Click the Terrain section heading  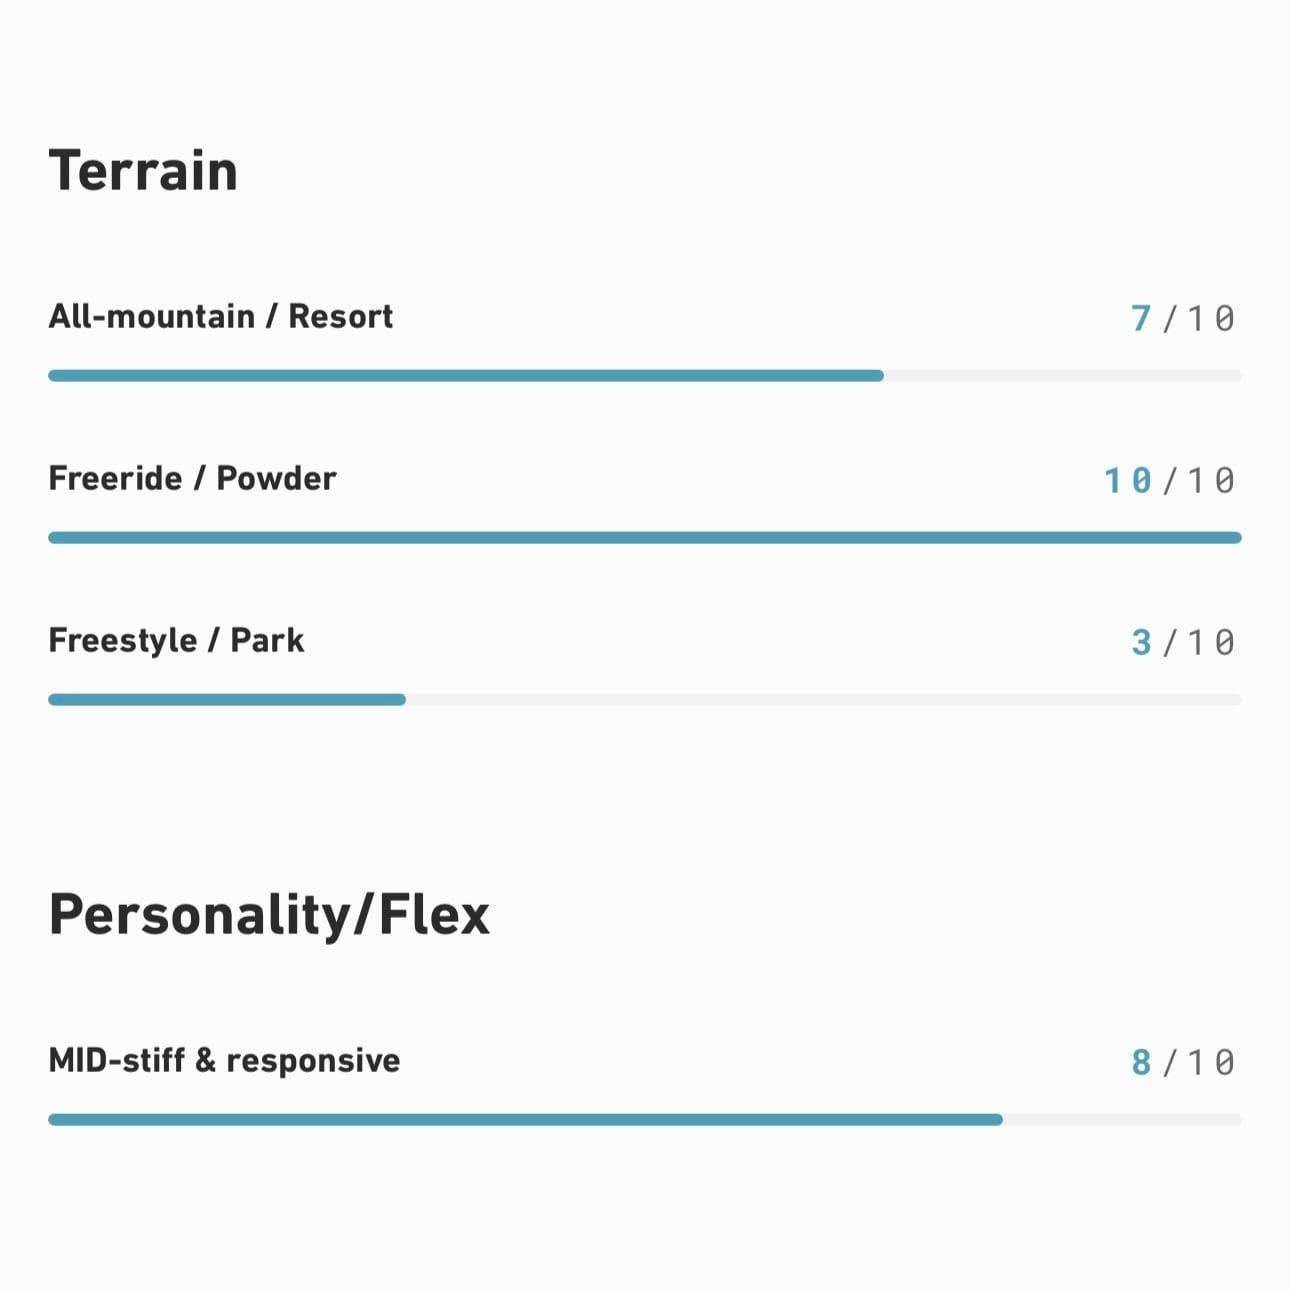point(143,170)
